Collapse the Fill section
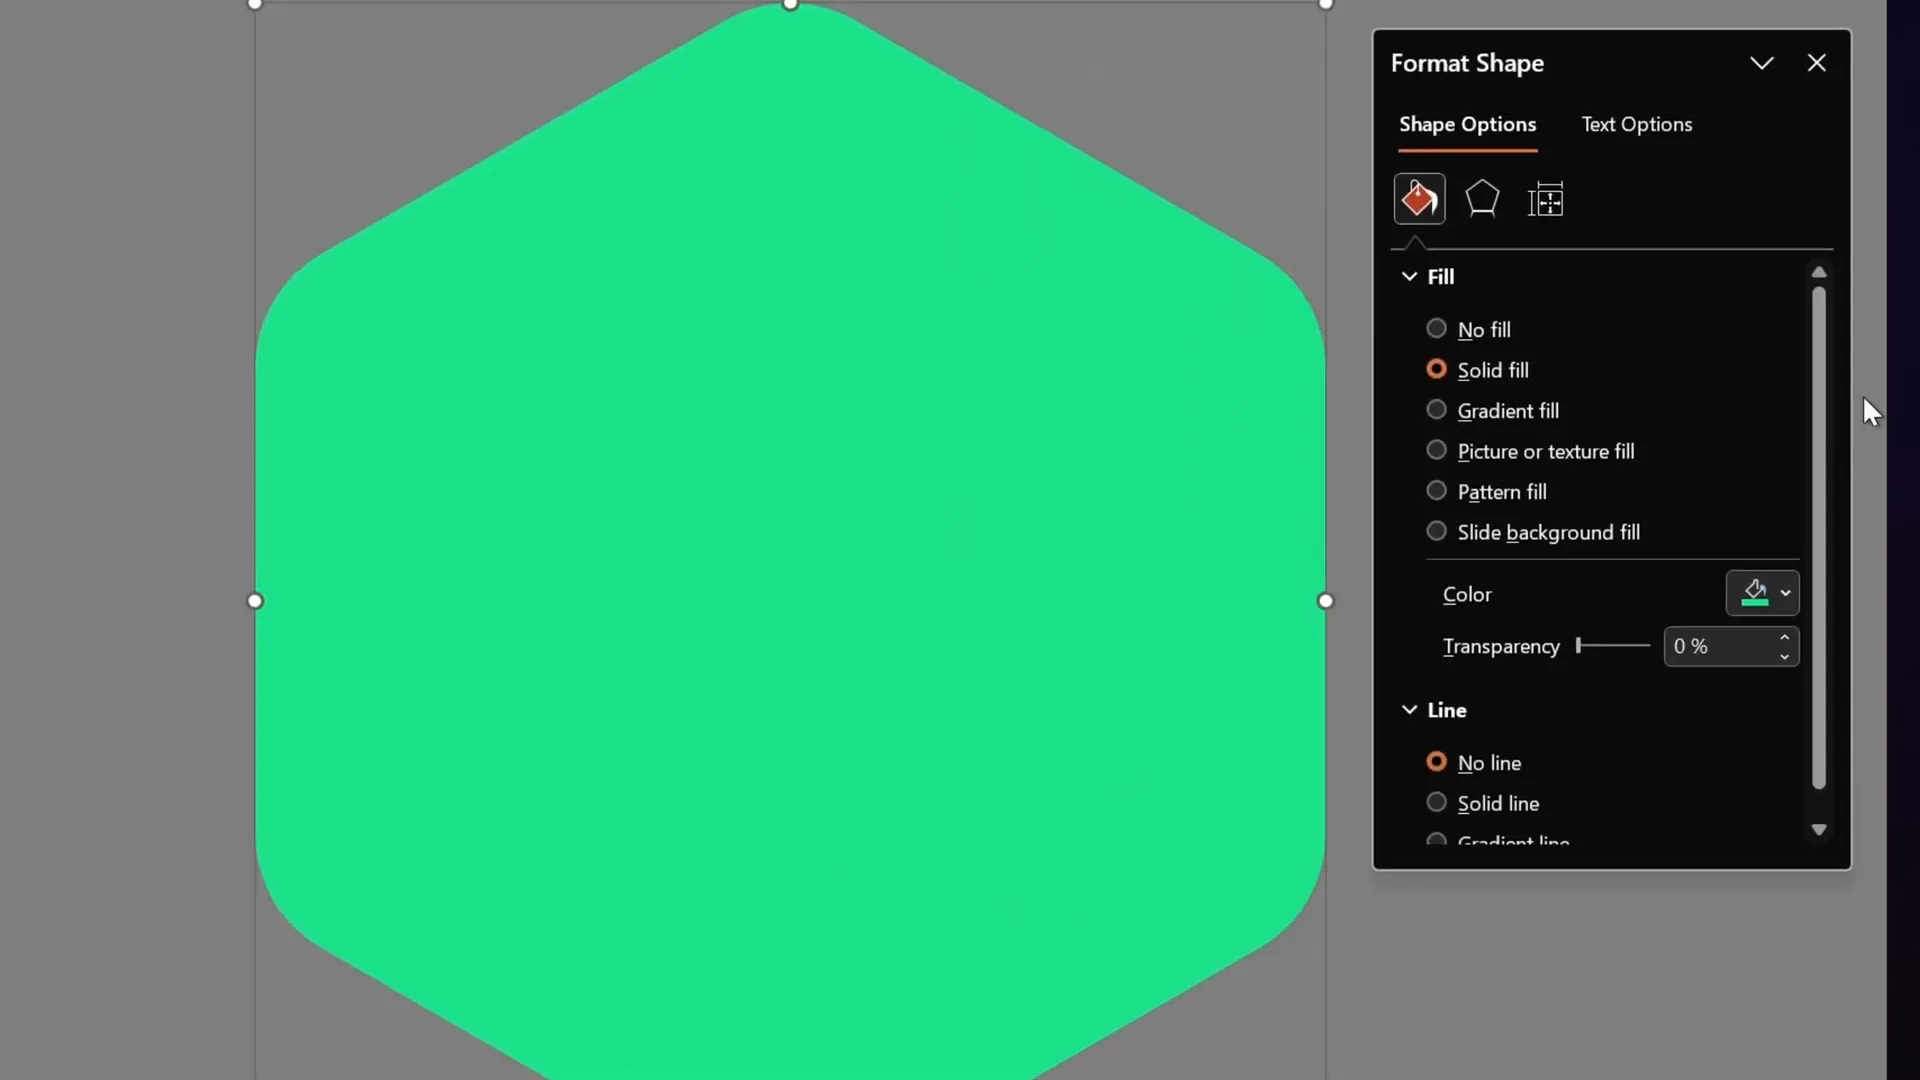 tap(1409, 277)
